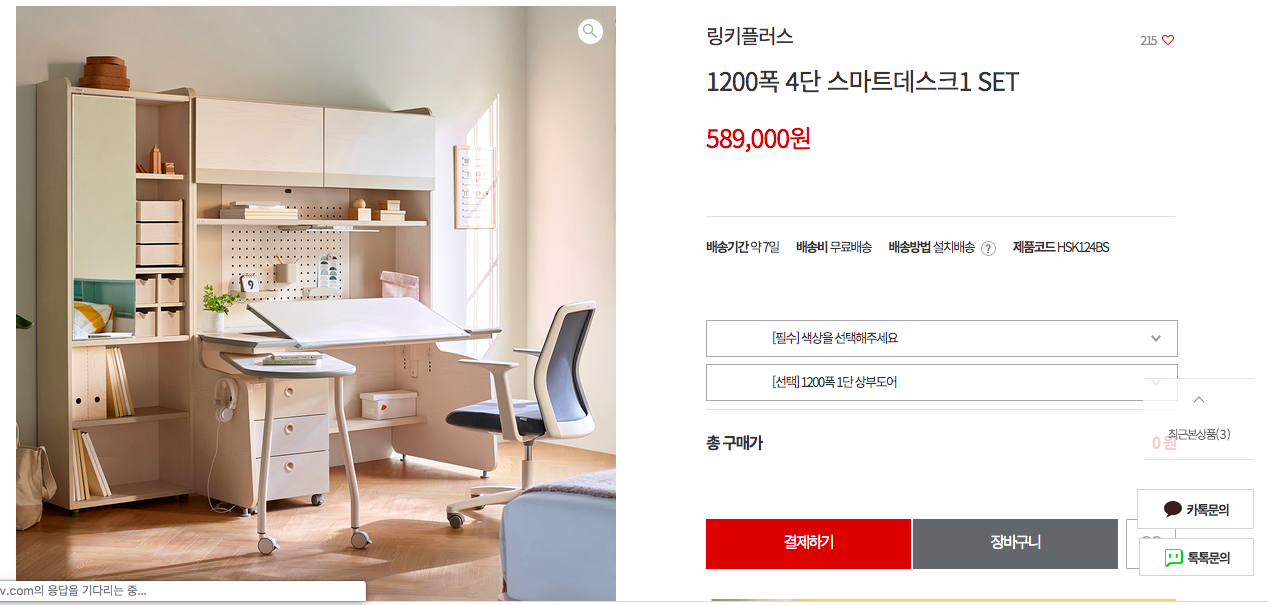This screenshot has width=1268, height=605.
Task: Click the chevron on the color select box
Action: click(1156, 338)
